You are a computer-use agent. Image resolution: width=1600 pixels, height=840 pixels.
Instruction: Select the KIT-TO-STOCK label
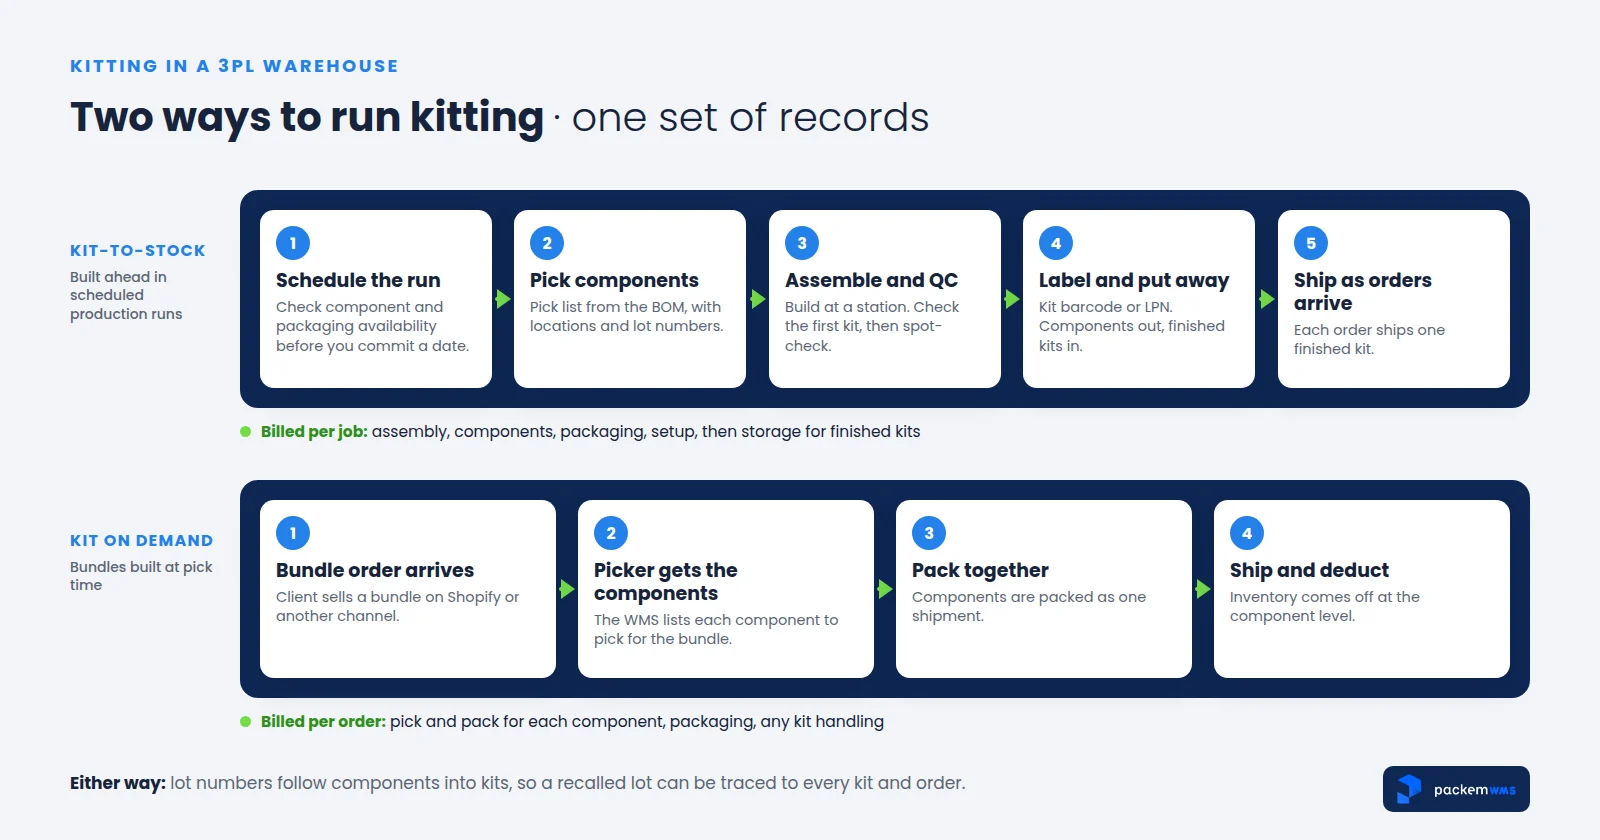pyautogui.click(x=138, y=250)
